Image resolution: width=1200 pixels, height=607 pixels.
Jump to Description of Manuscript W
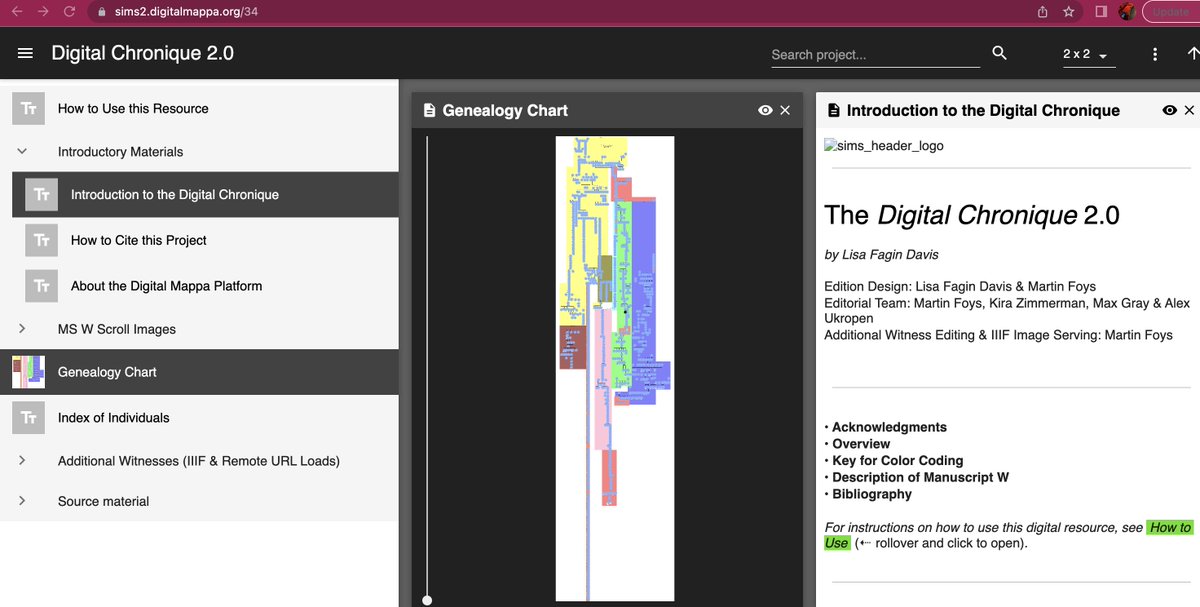[x=920, y=477]
